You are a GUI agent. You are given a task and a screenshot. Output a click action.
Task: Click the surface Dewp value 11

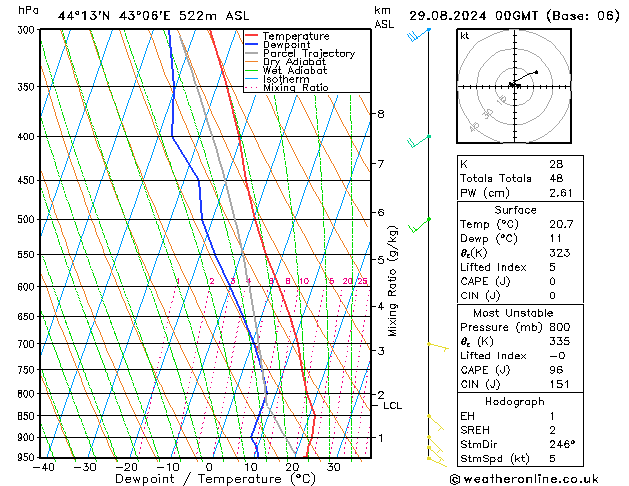pos(555,239)
